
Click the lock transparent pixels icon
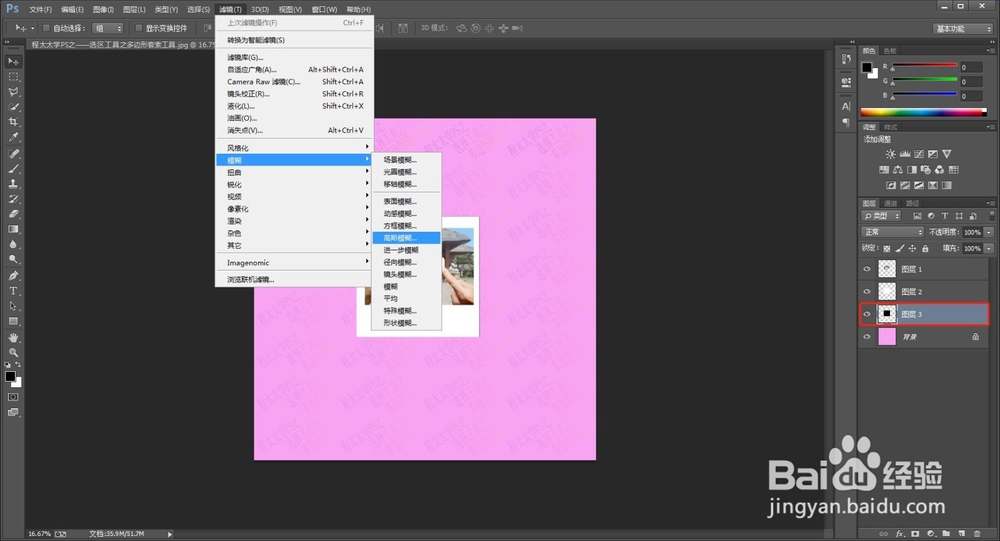click(886, 248)
